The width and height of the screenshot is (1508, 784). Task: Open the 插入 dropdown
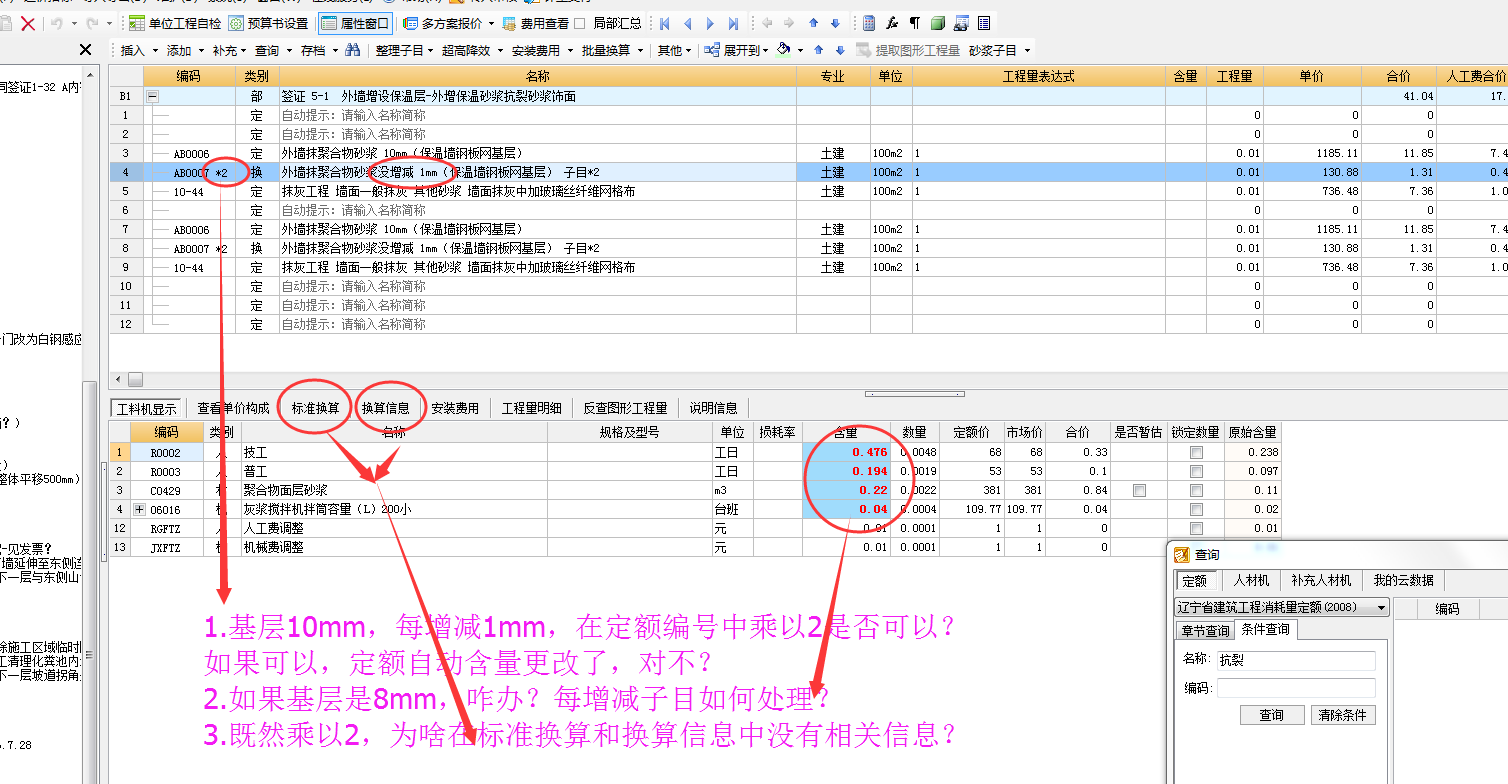point(138,50)
